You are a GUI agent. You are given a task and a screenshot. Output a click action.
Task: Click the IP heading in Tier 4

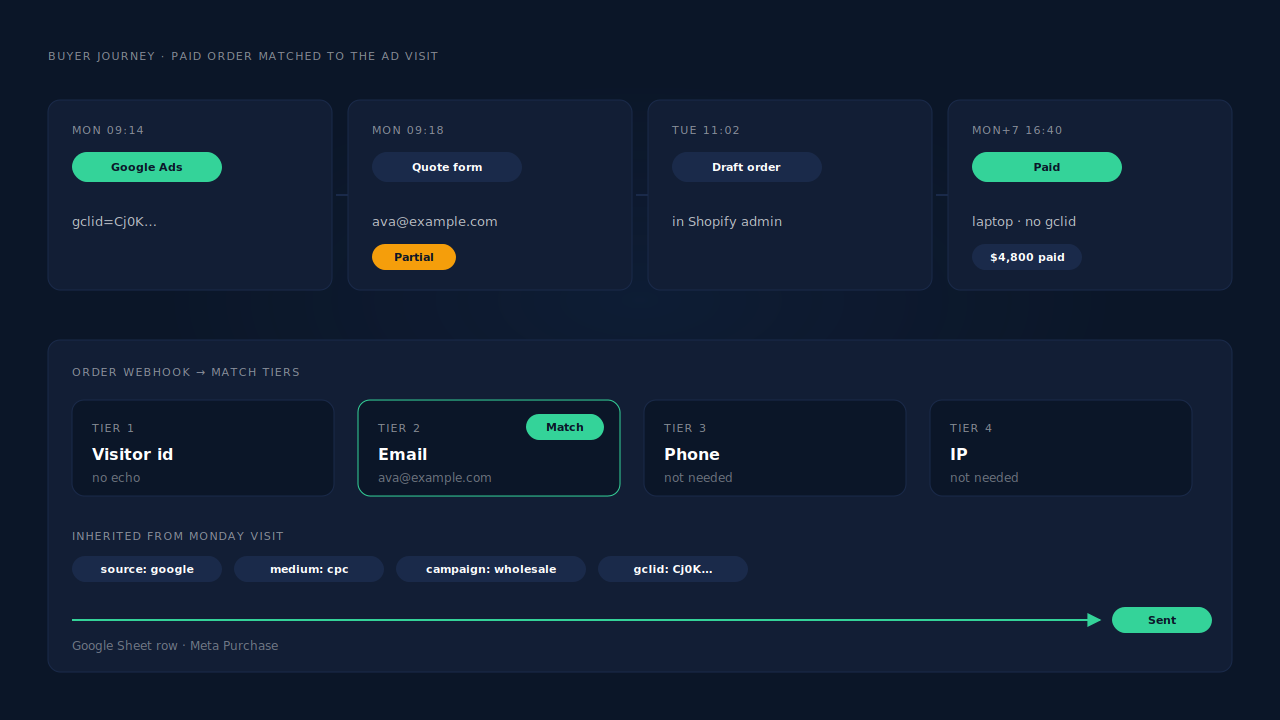[959, 454]
